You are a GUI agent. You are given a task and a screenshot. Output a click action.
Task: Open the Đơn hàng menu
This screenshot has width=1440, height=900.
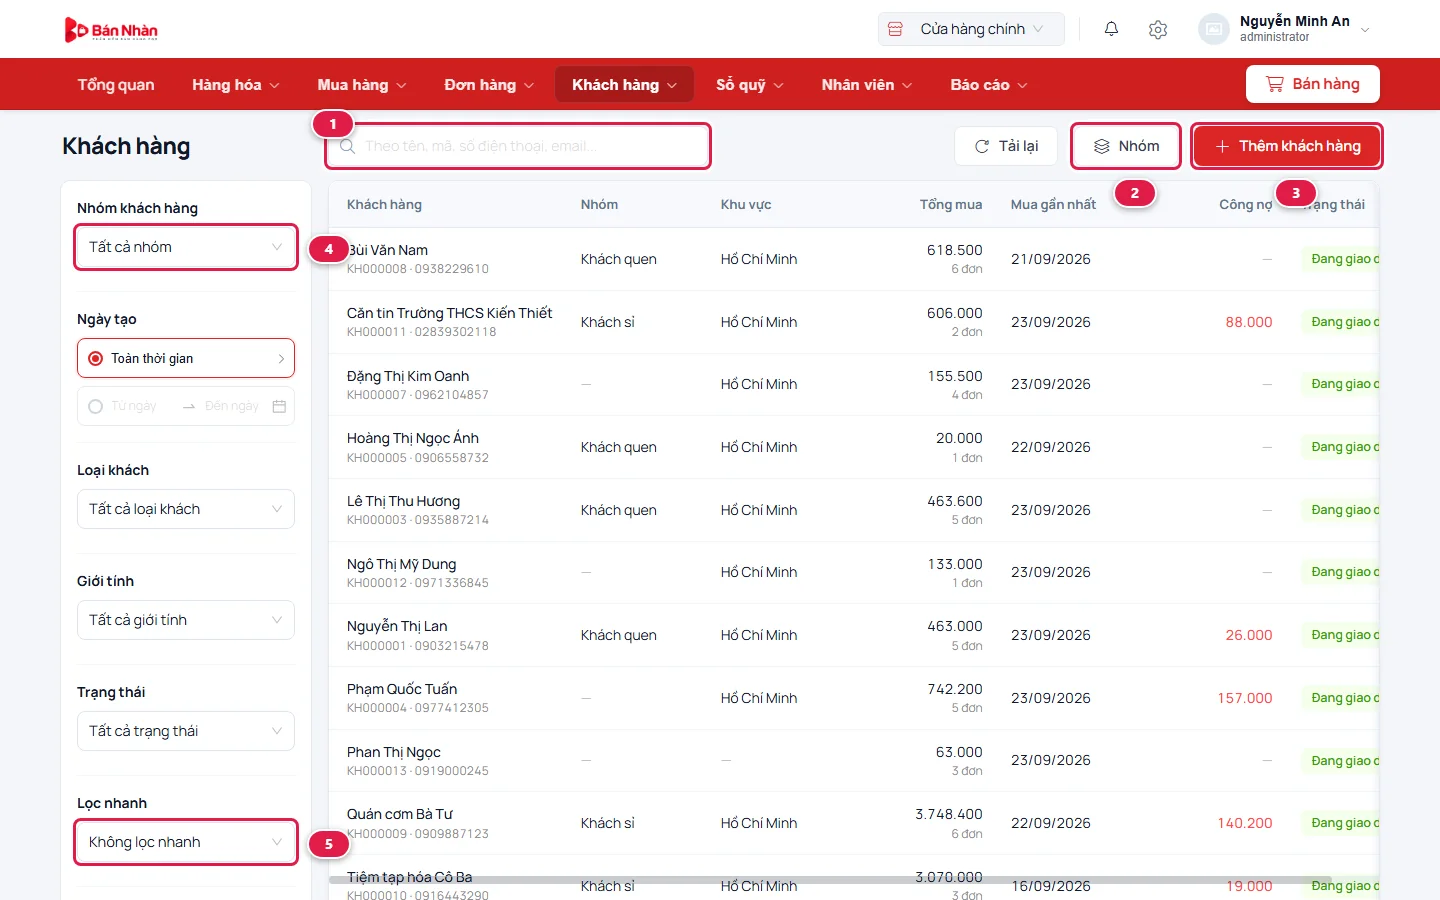(489, 85)
